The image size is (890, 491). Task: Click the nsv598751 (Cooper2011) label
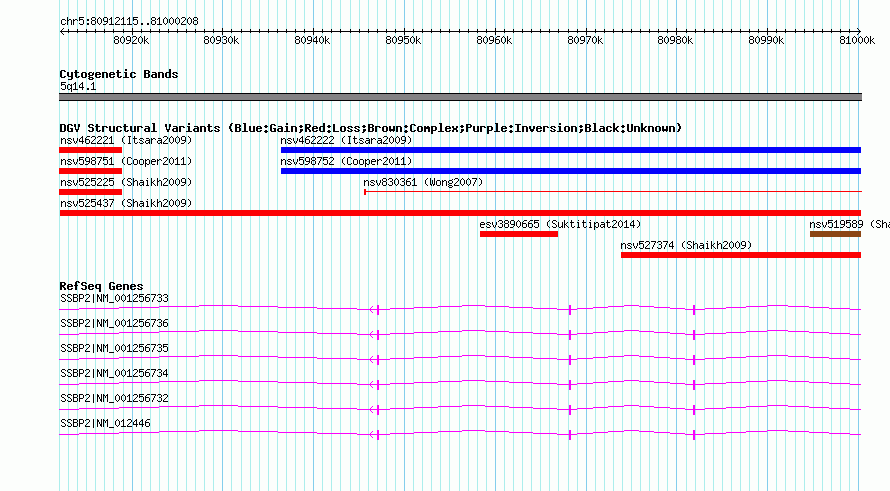pos(126,161)
